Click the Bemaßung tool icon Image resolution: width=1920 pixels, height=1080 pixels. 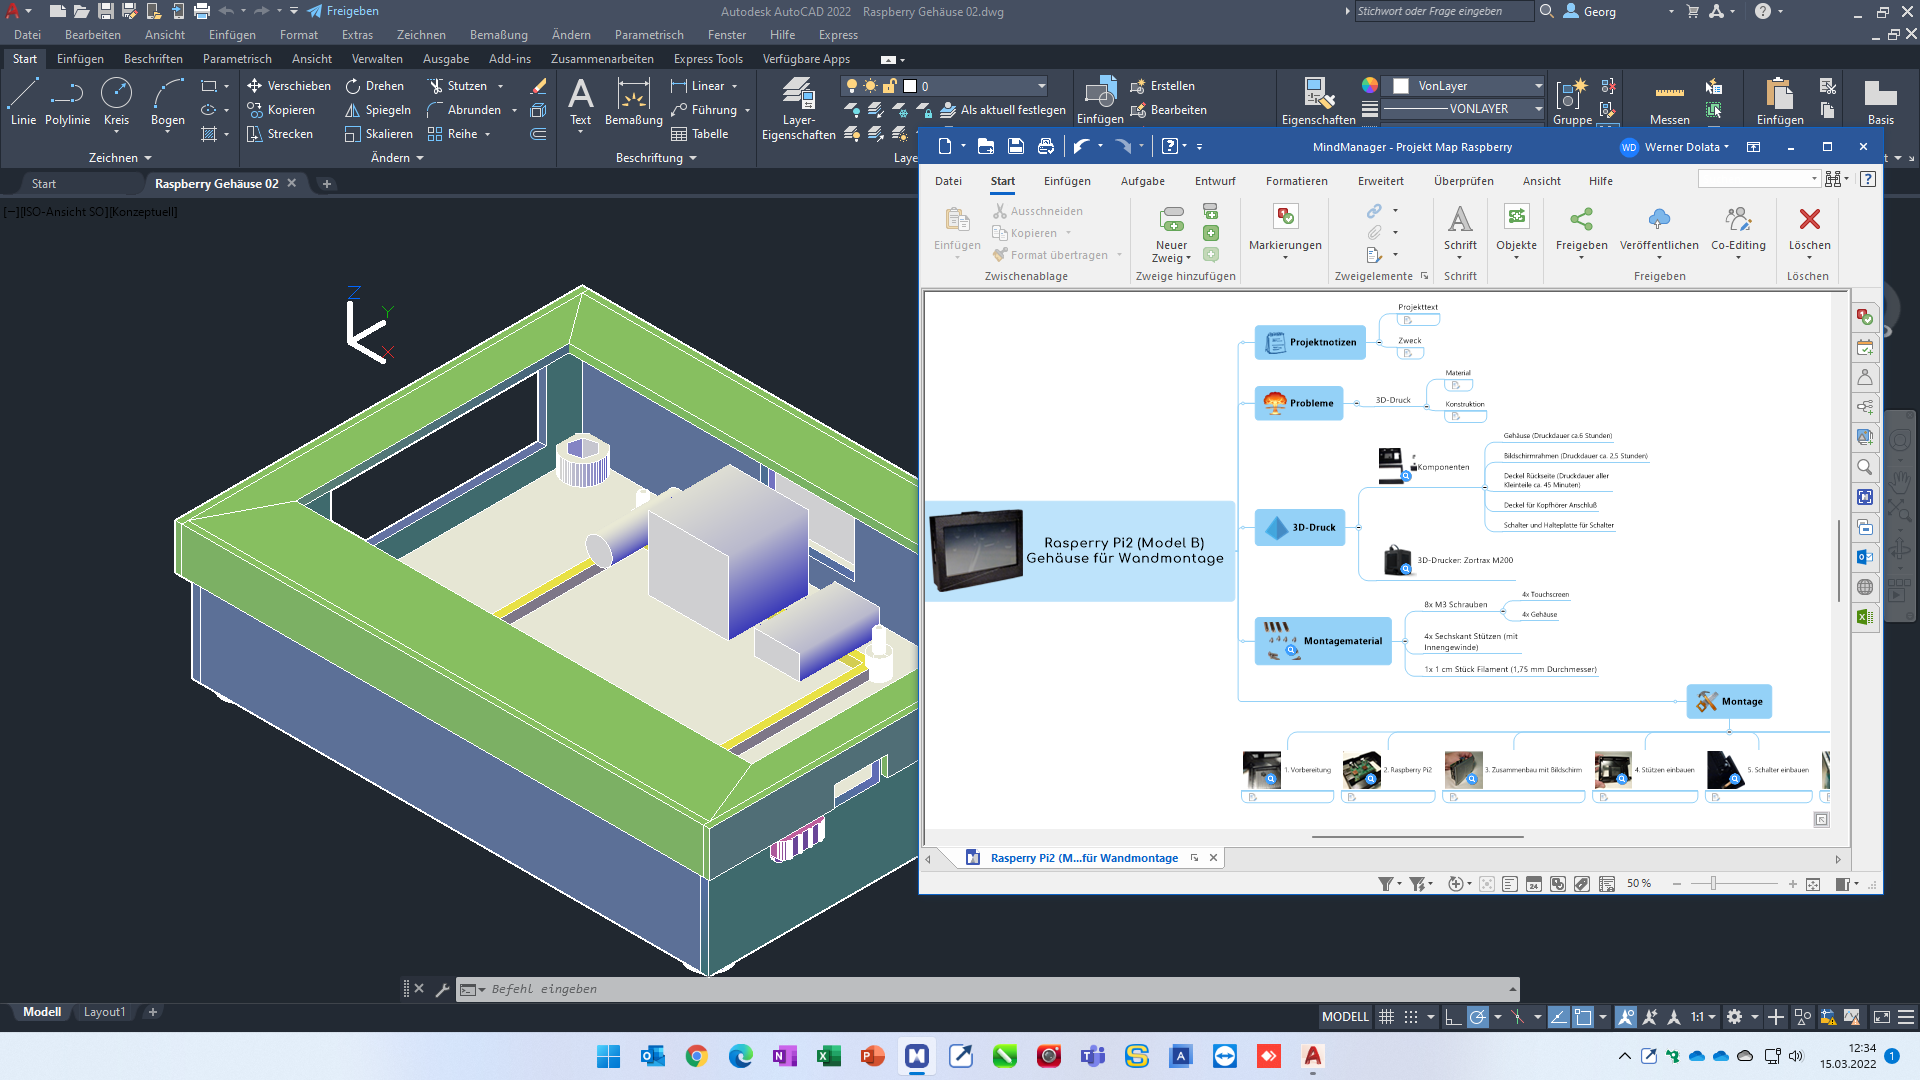pyautogui.click(x=633, y=94)
